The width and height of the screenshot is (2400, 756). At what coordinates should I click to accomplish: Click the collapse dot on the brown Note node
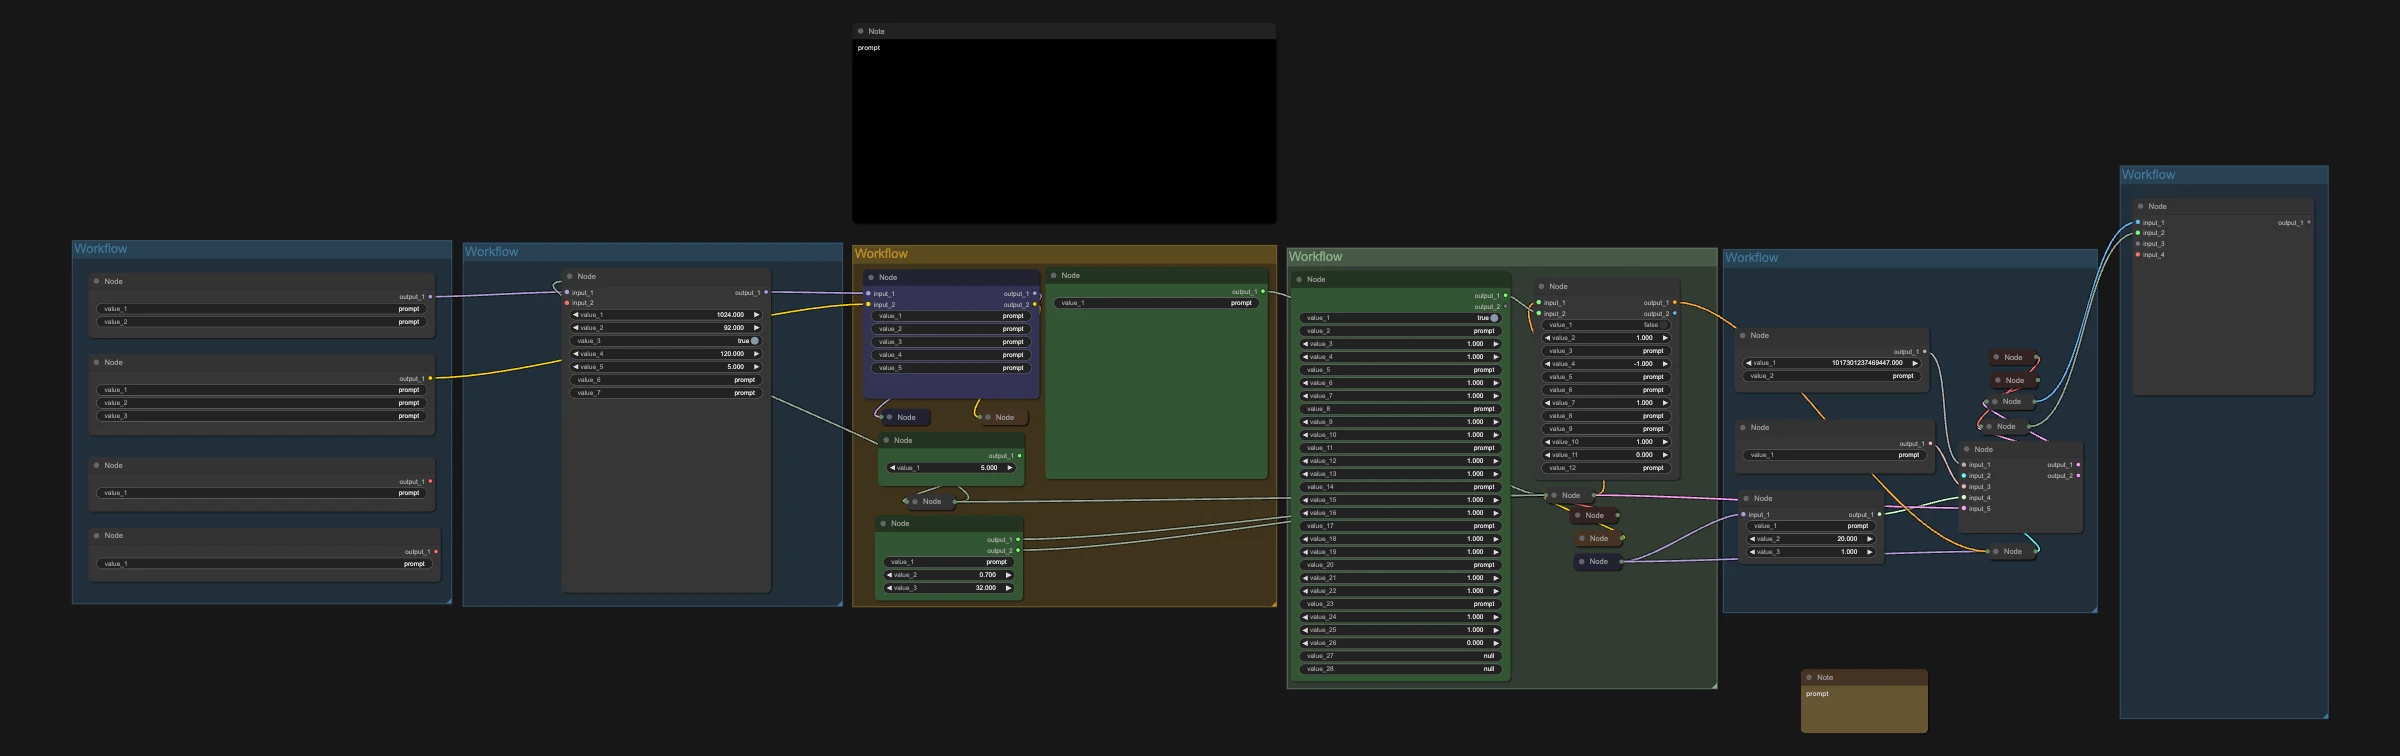[1809, 677]
